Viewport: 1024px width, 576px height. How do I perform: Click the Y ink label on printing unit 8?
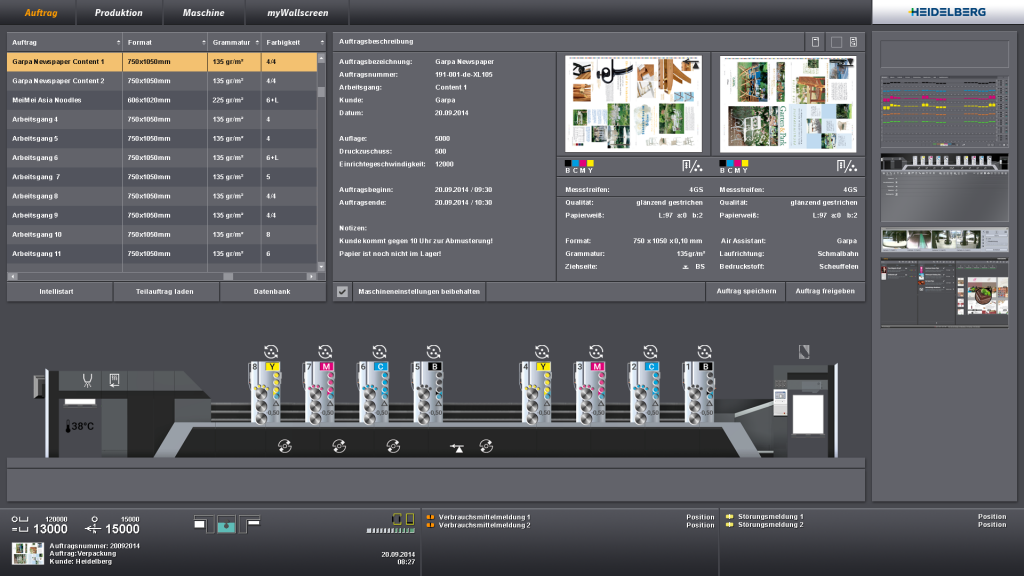(x=272, y=367)
